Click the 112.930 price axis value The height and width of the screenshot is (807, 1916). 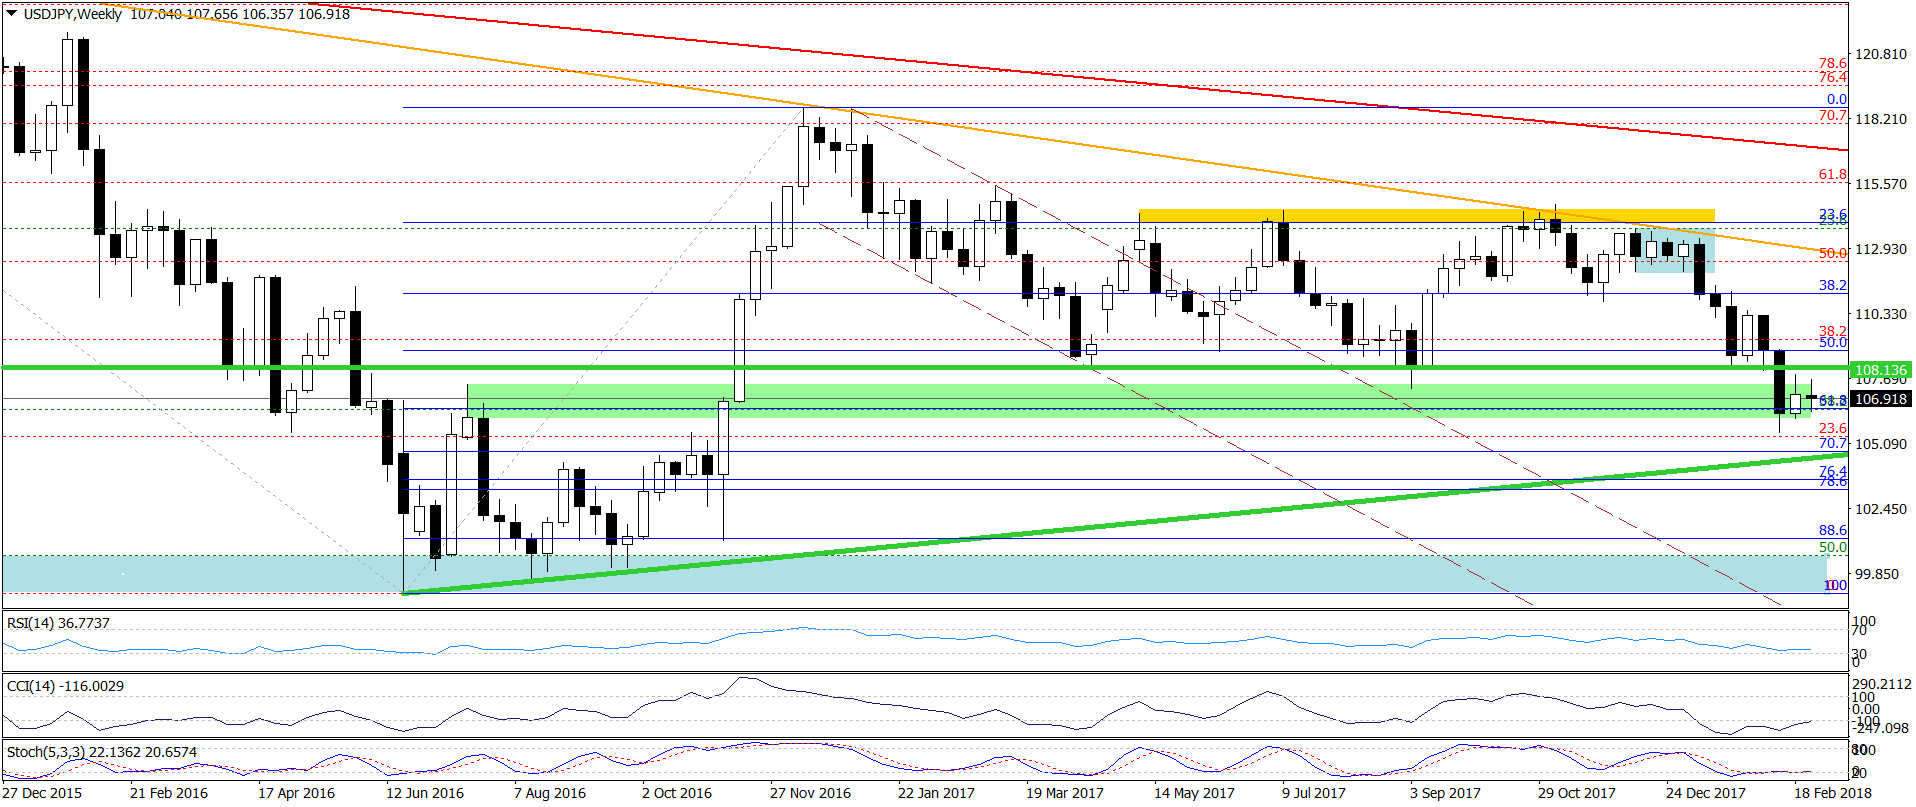click(1881, 249)
